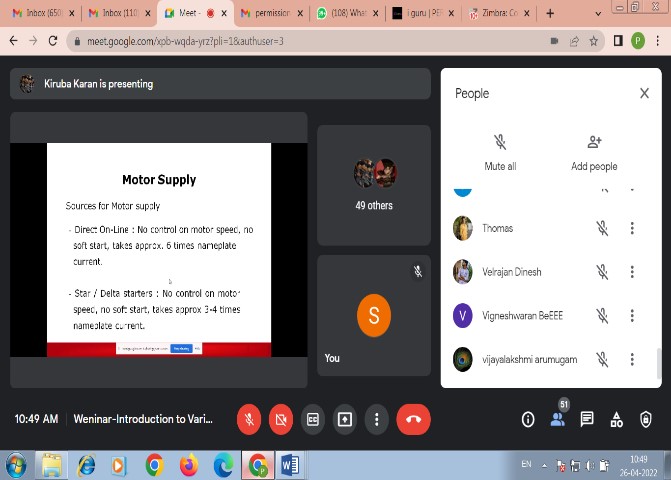671x480 pixels.
Task: Open more actions for Velrajan Dinesh
Action: pyautogui.click(x=632, y=271)
